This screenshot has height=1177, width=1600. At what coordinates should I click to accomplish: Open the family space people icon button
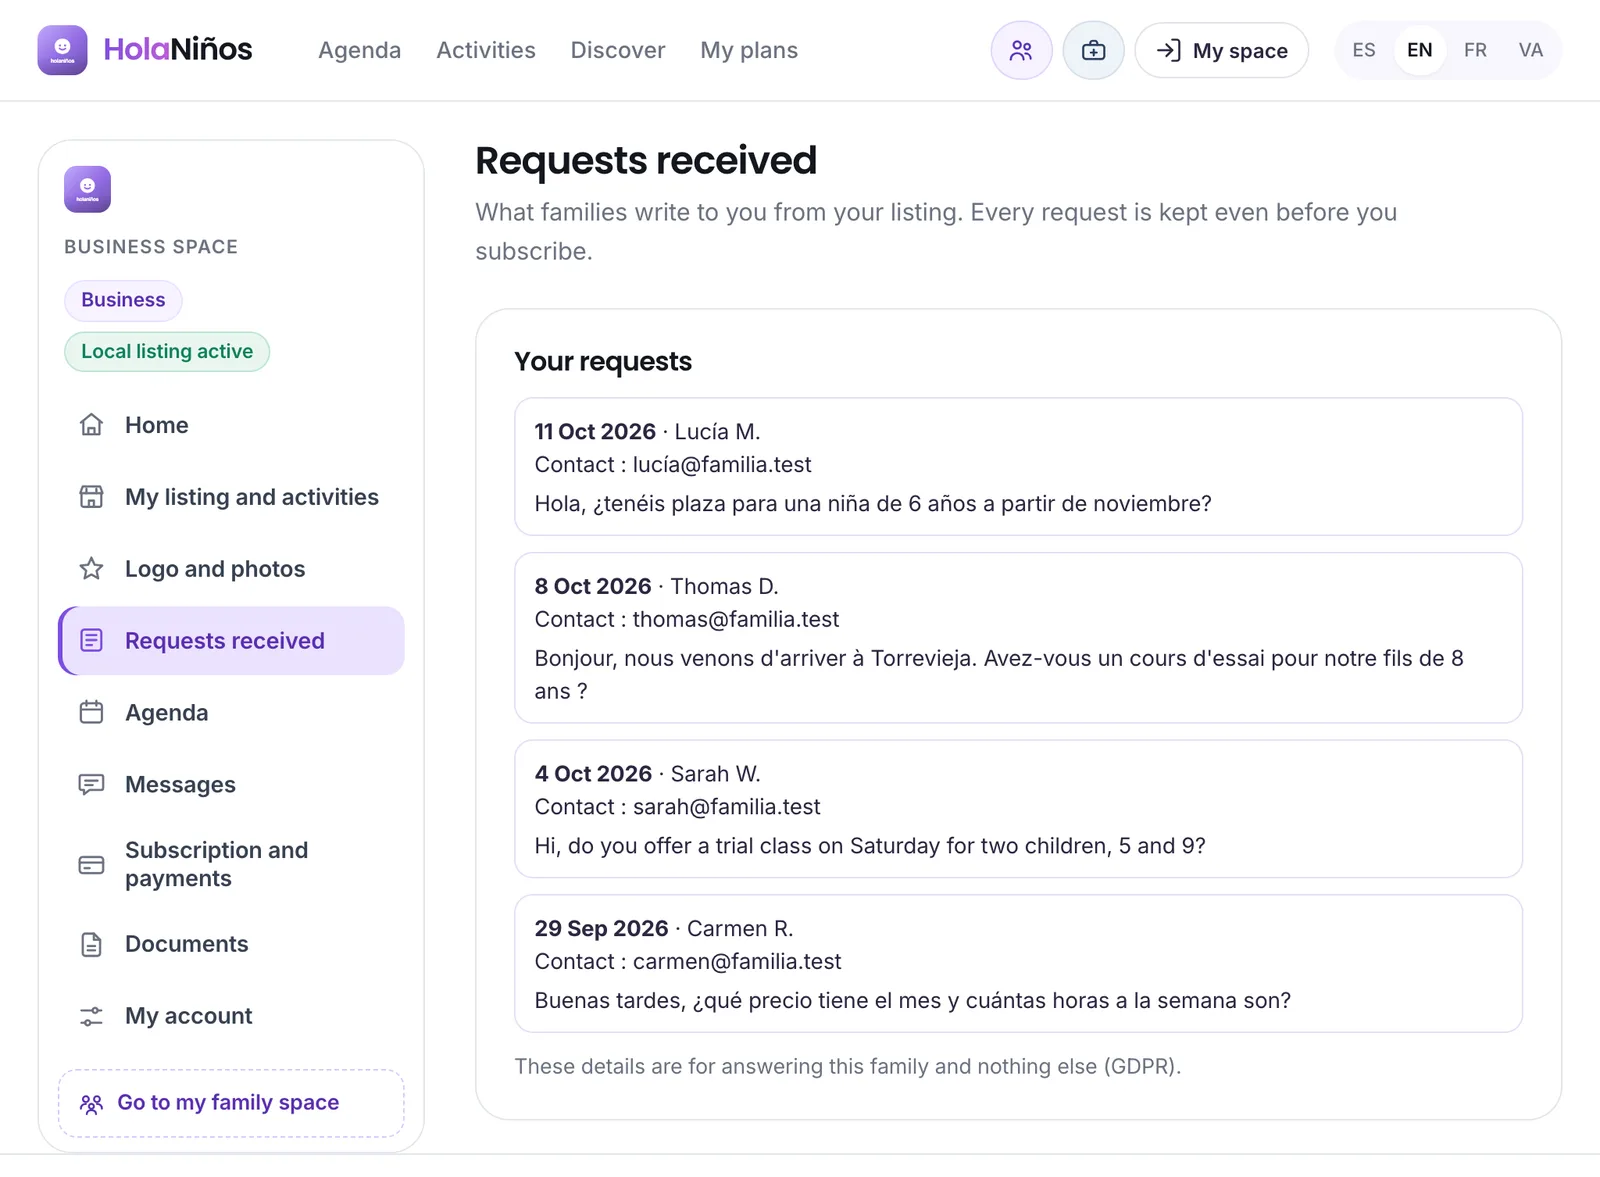coord(1021,50)
